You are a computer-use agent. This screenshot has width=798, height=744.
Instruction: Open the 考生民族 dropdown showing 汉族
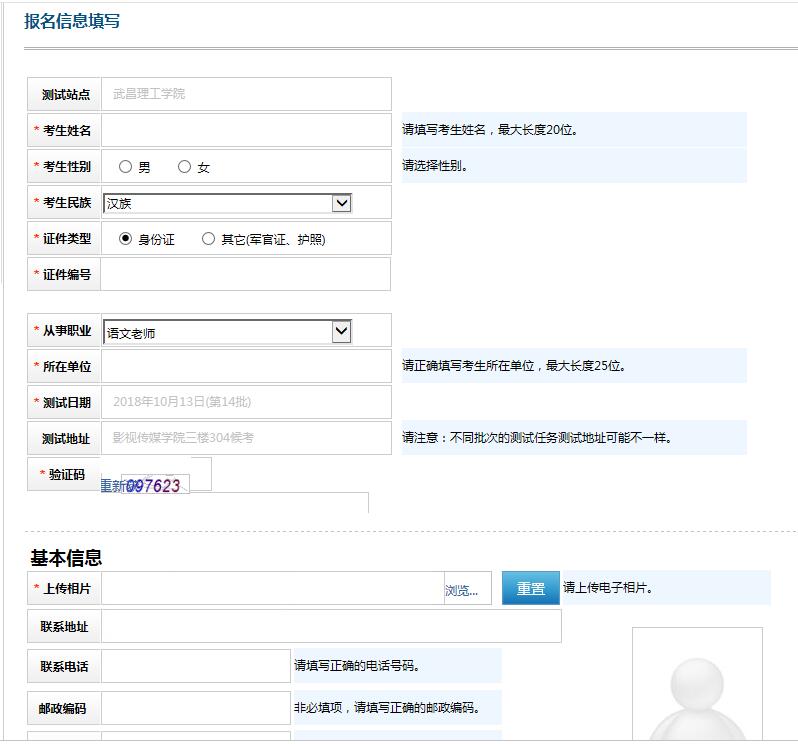(227, 203)
